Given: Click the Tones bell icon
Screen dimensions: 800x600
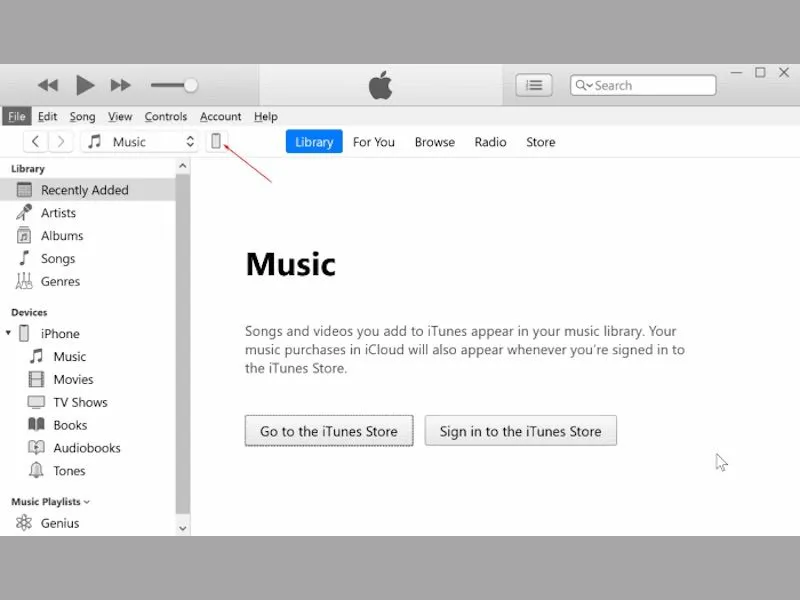Looking at the screenshot, I should [x=36, y=470].
